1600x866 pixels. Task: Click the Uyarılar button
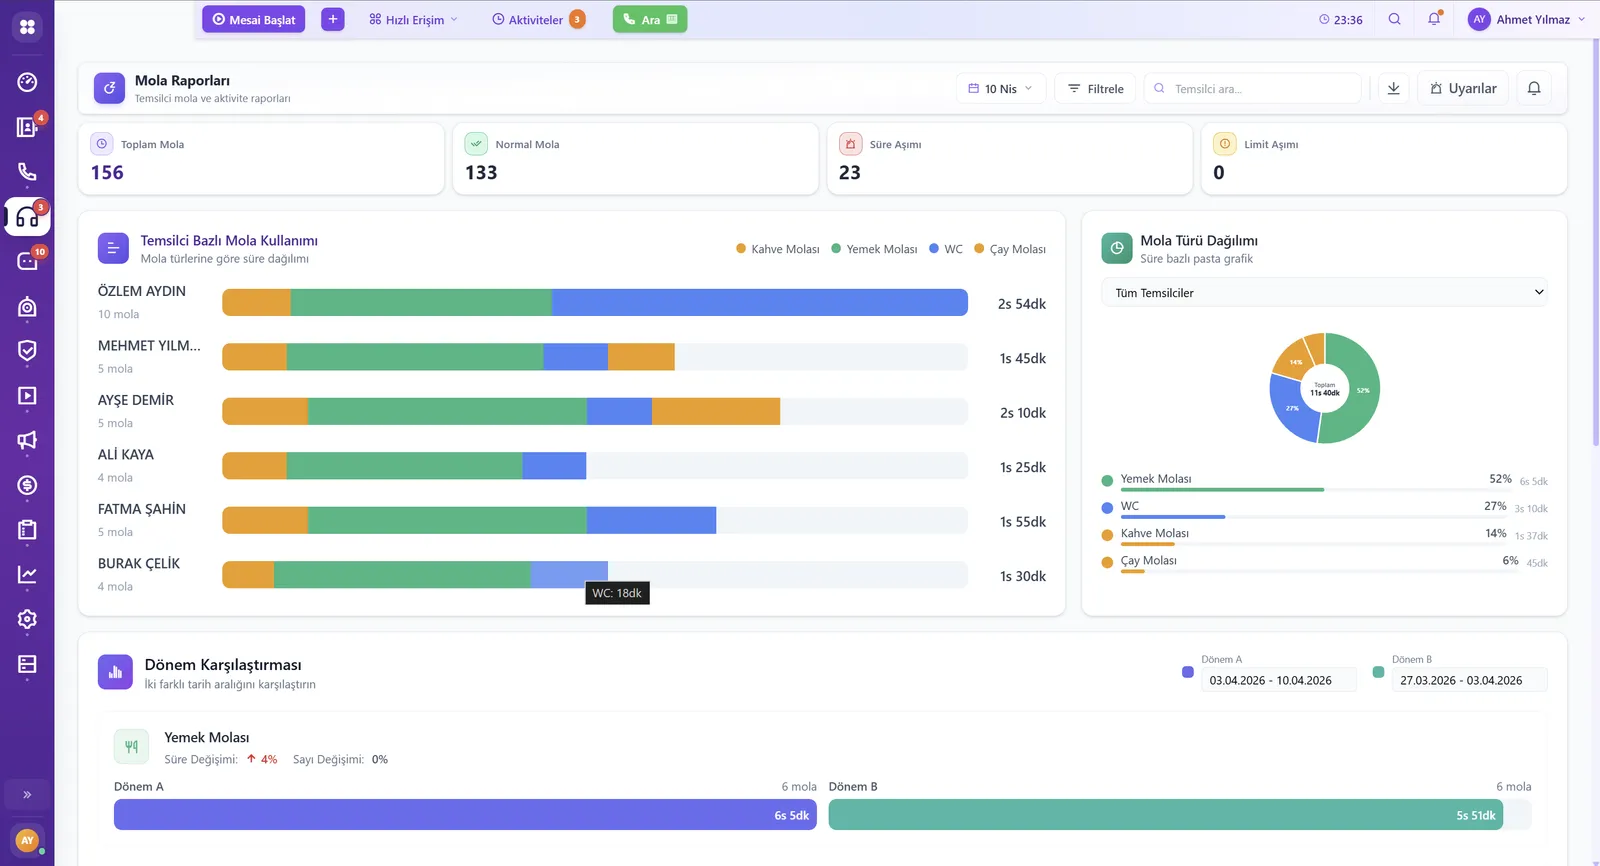coord(1463,88)
